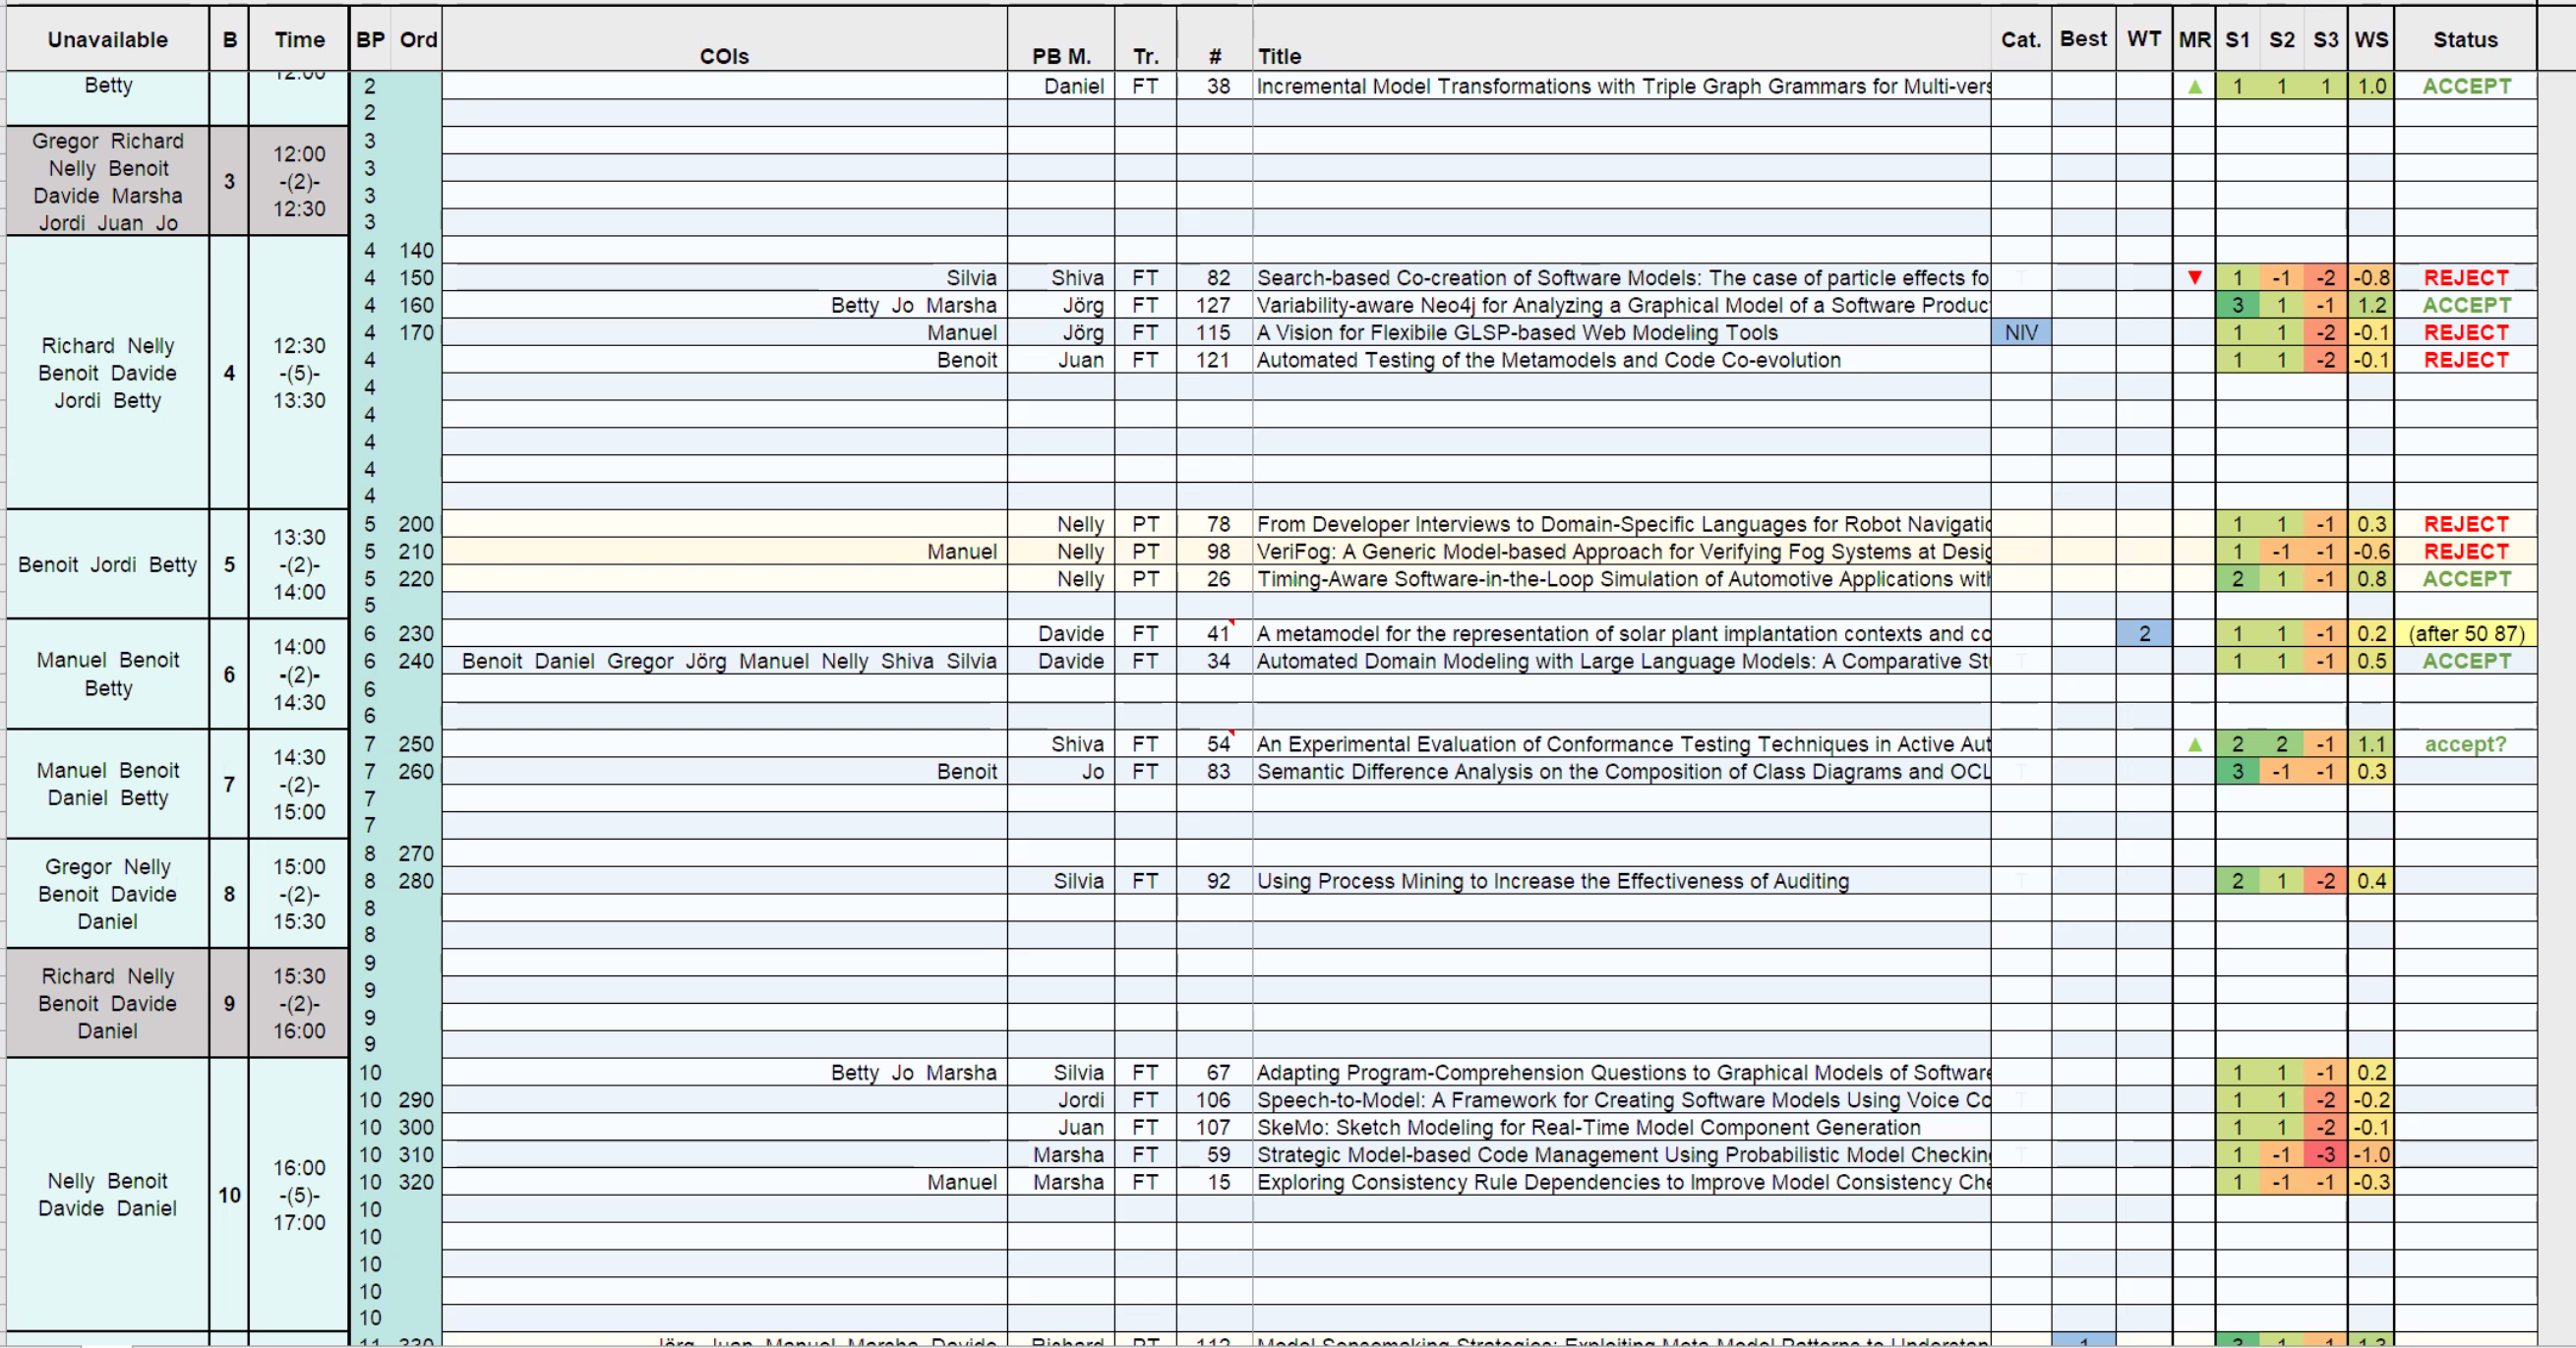Click the 'Title' column header
The height and width of the screenshot is (1348, 2576).
(x=1279, y=56)
